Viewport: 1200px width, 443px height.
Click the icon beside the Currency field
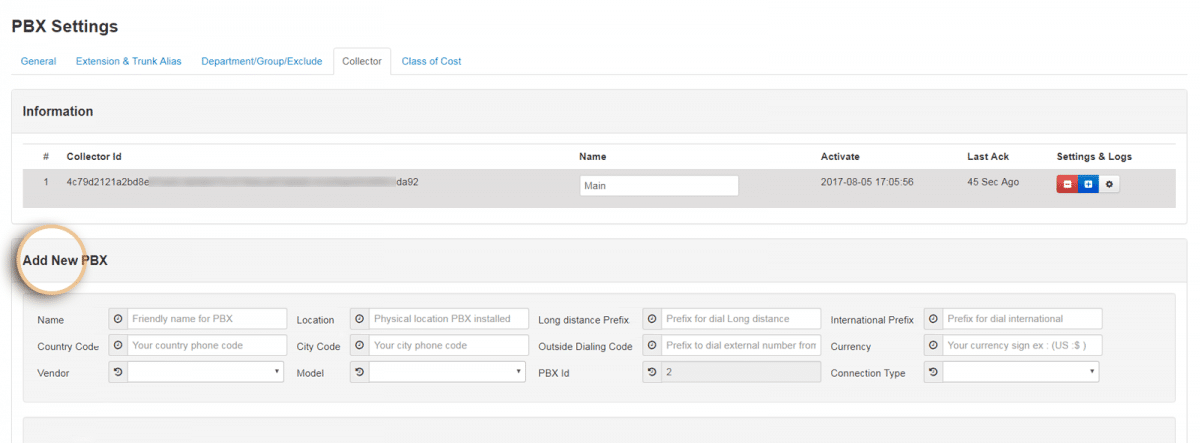coord(933,346)
